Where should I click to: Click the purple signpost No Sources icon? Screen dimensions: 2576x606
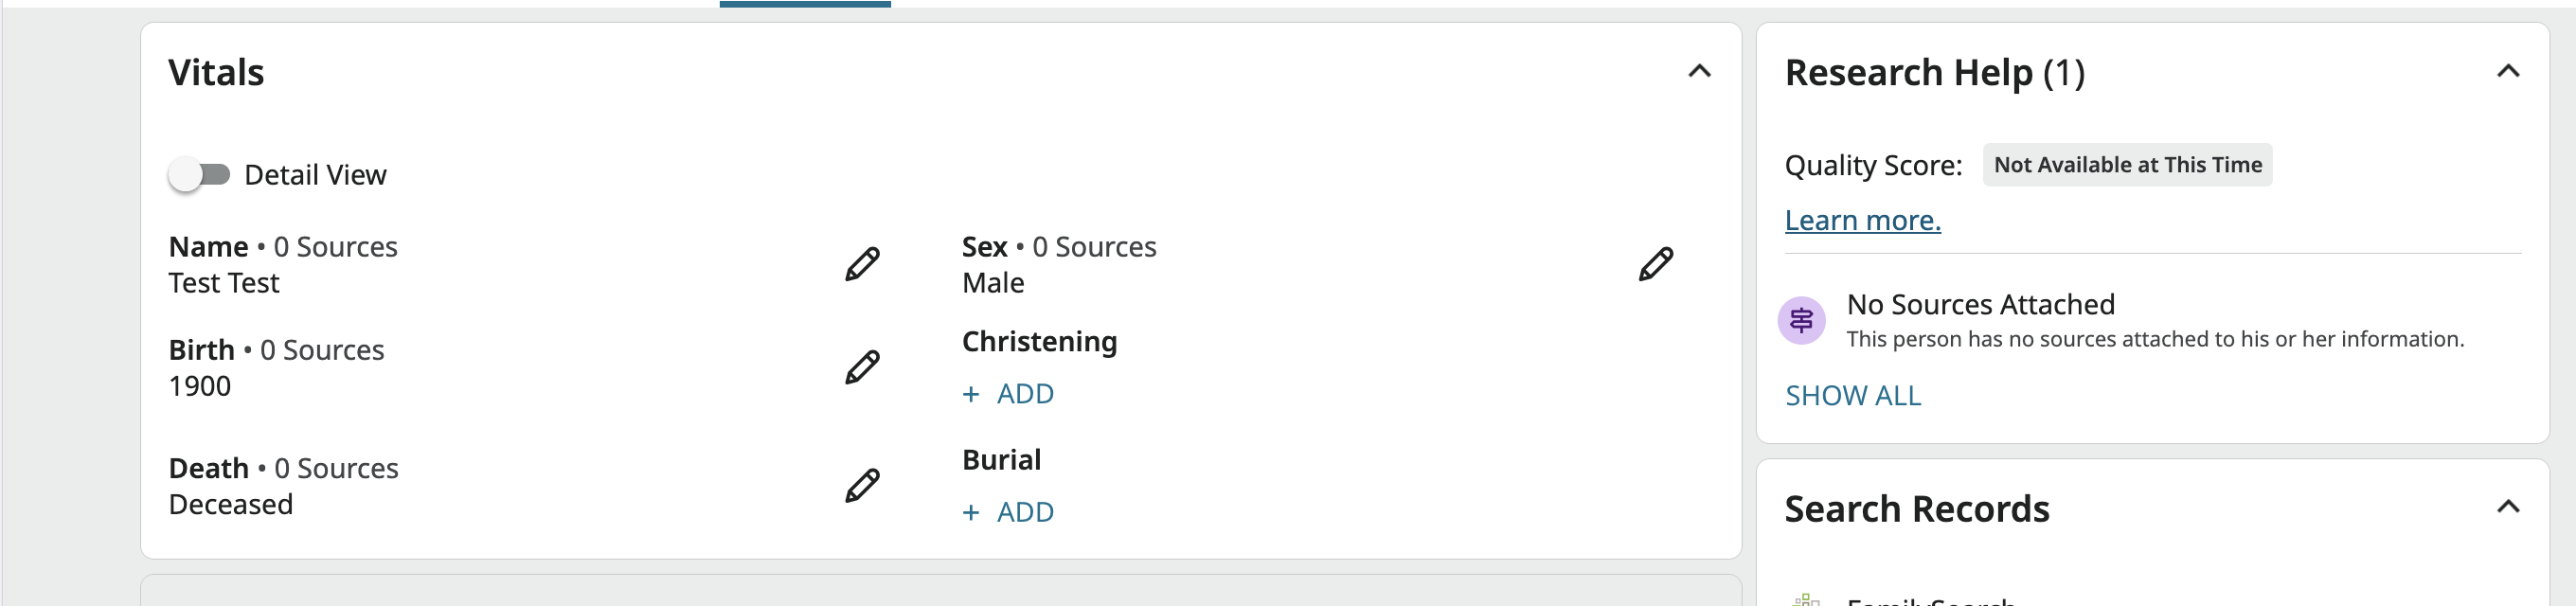point(1801,320)
